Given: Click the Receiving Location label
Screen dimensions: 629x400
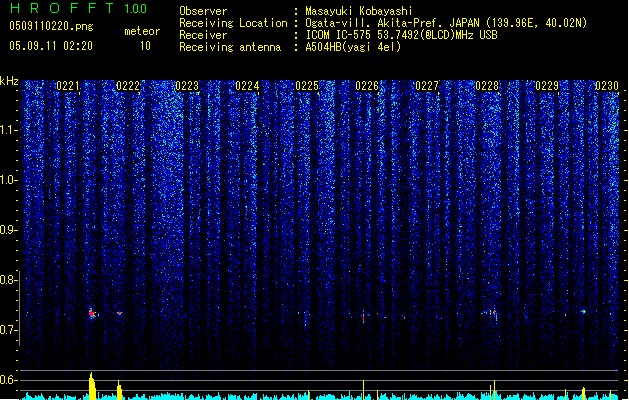Looking at the screenshot, I should [x=233, y=23].
